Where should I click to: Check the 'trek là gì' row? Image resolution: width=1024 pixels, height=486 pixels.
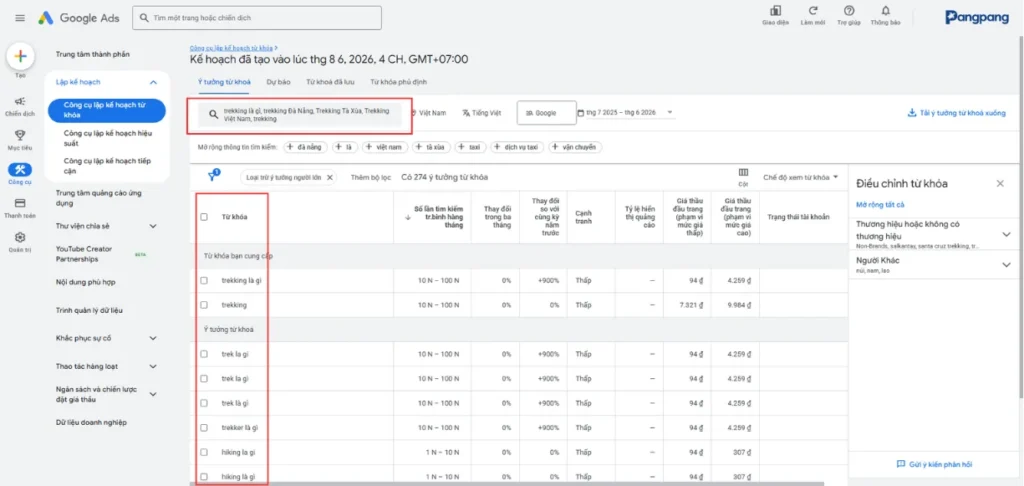[204, 403]
